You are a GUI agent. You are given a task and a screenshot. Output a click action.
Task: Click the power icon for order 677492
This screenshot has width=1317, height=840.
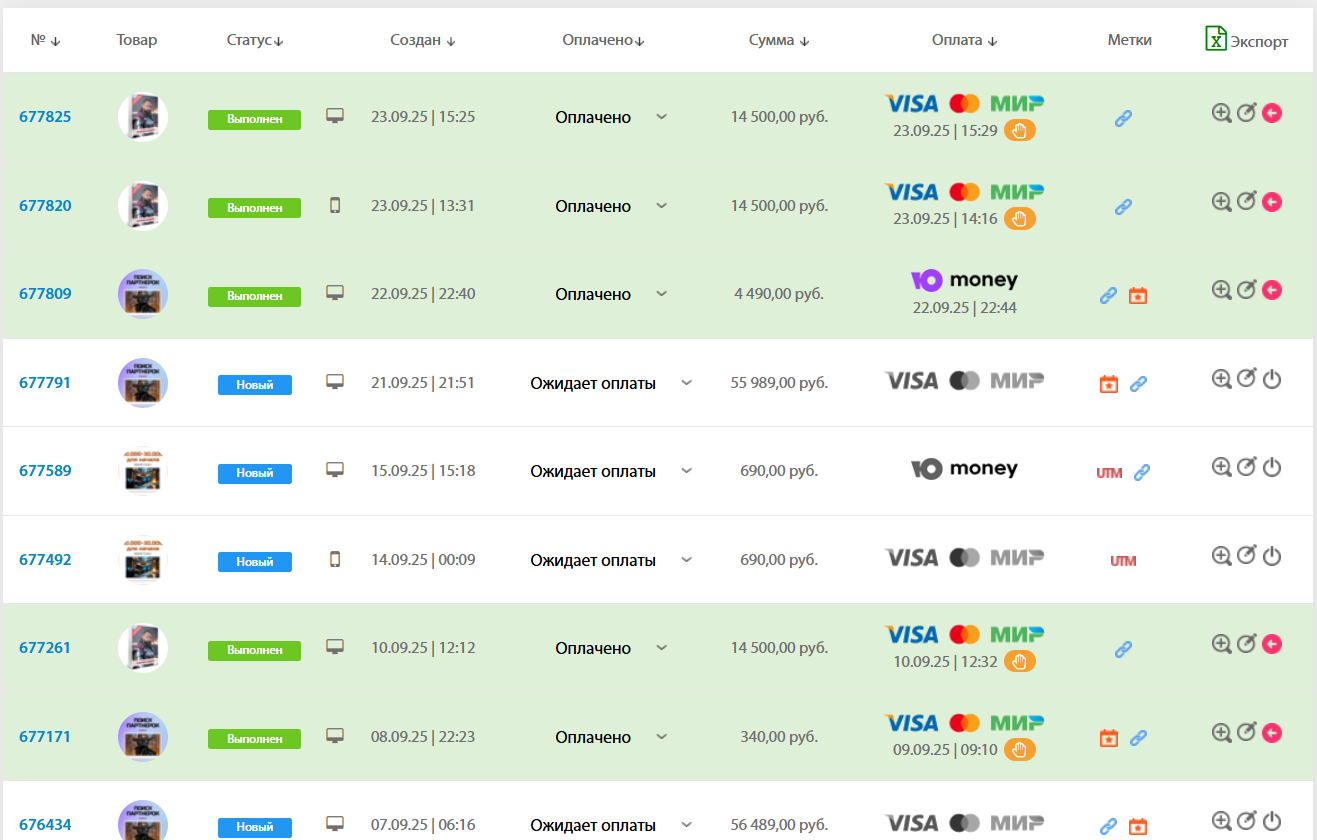[1272, 556]
